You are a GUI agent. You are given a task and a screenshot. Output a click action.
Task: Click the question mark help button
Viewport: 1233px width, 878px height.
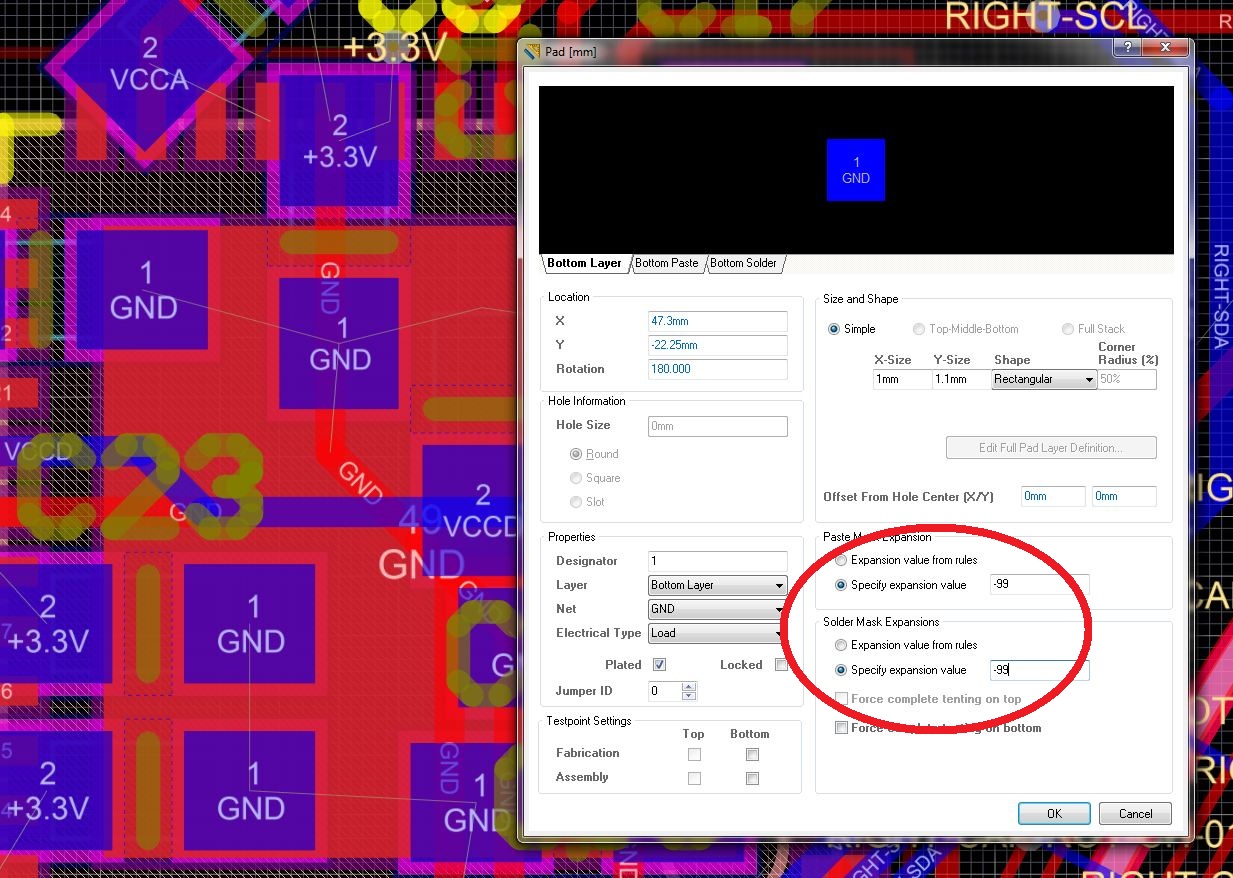point(1128,48)
